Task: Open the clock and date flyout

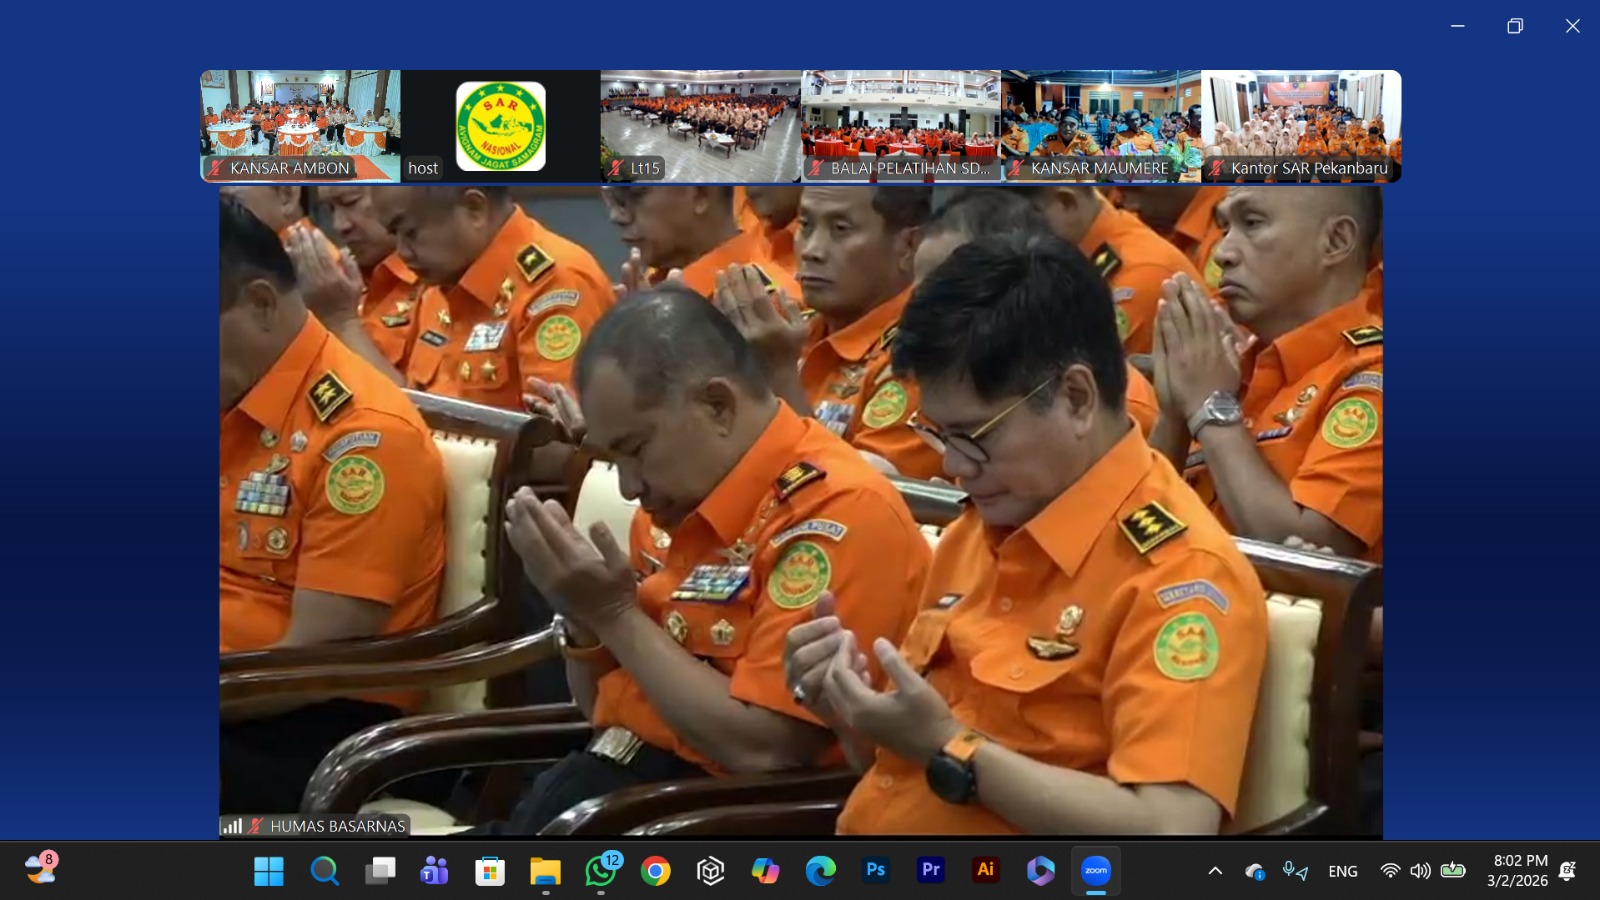Action: click(1518, 871)
